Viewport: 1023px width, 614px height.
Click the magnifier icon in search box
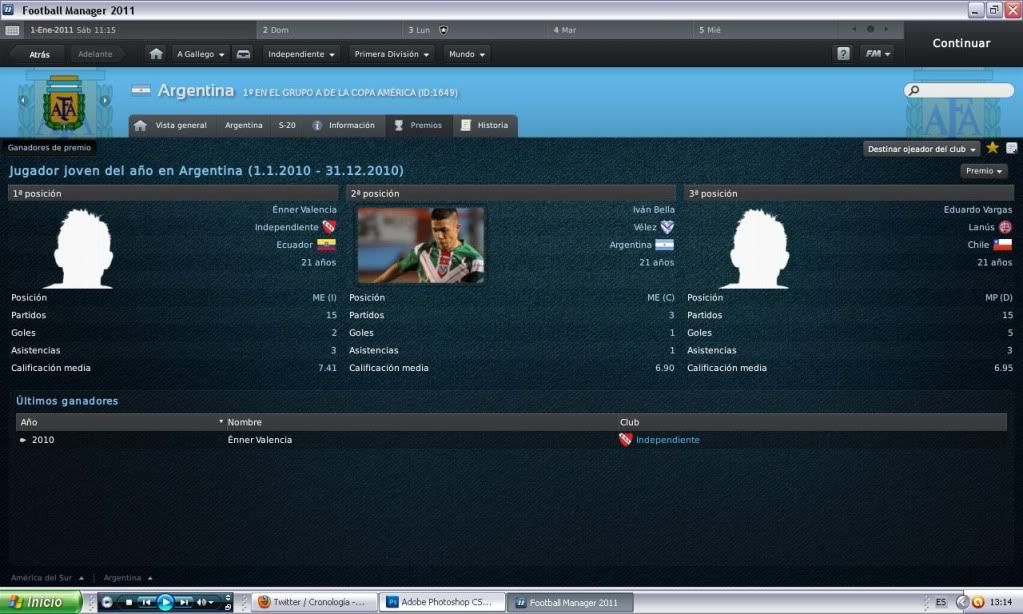[914, 90]
